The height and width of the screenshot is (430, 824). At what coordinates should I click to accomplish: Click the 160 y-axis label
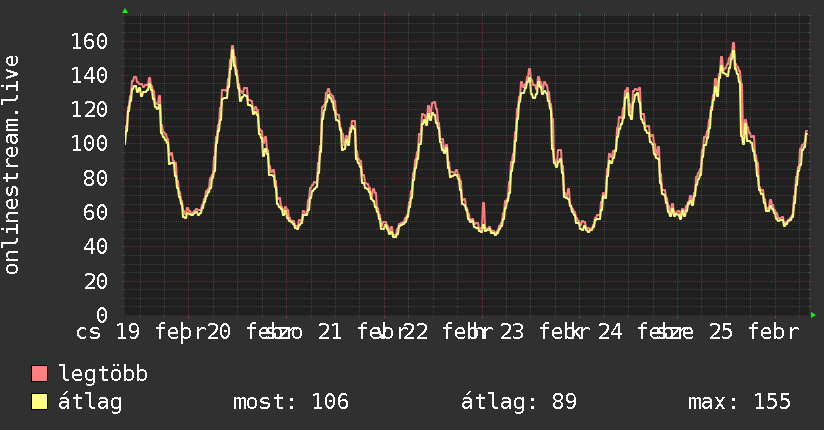click(89, 42)
